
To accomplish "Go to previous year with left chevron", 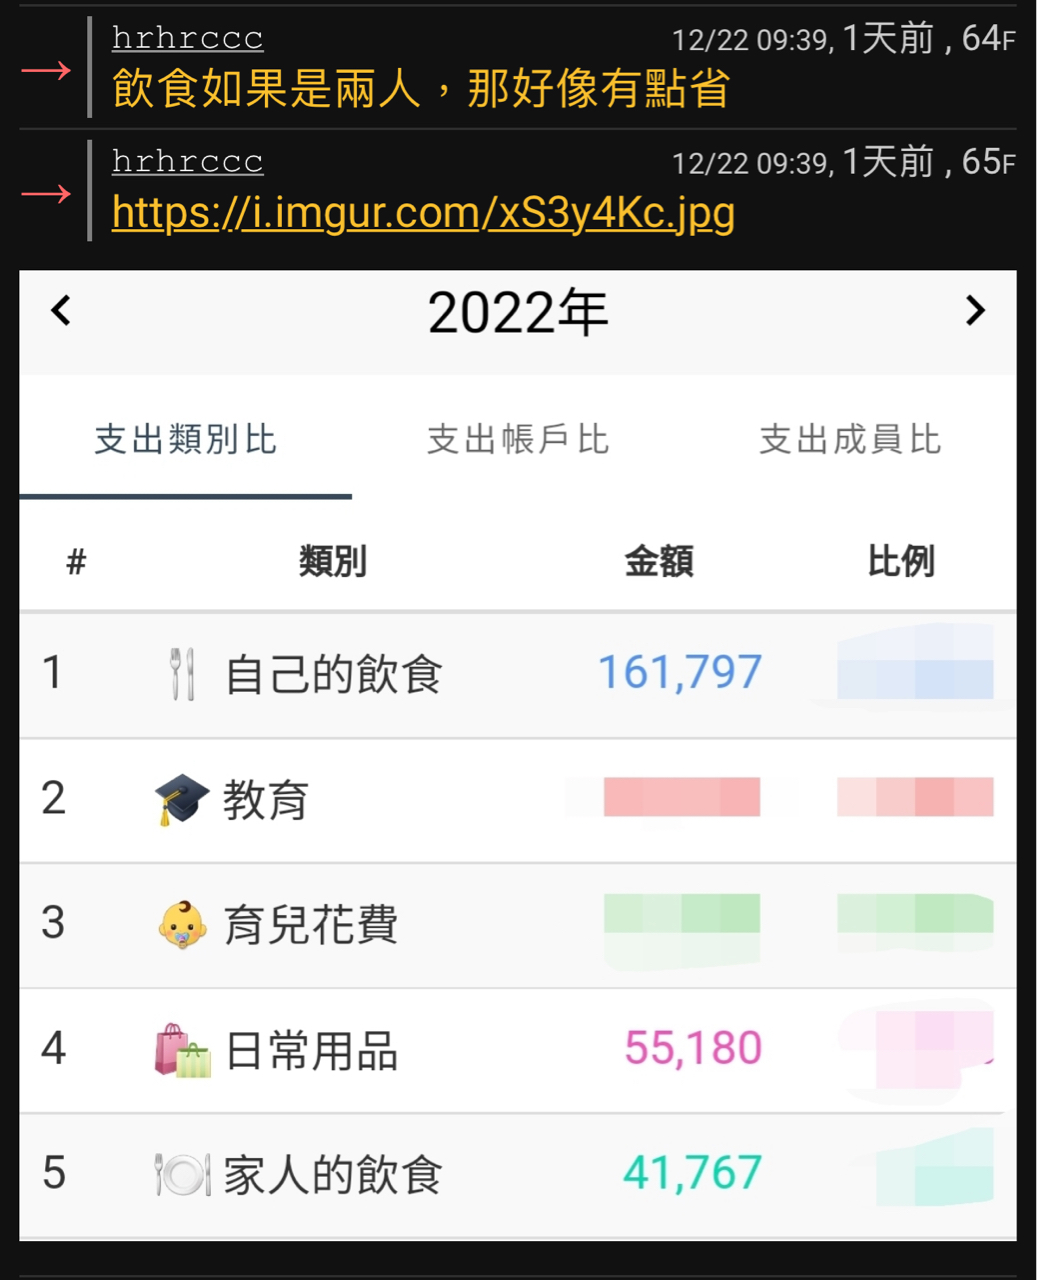I will coord(61,310).
